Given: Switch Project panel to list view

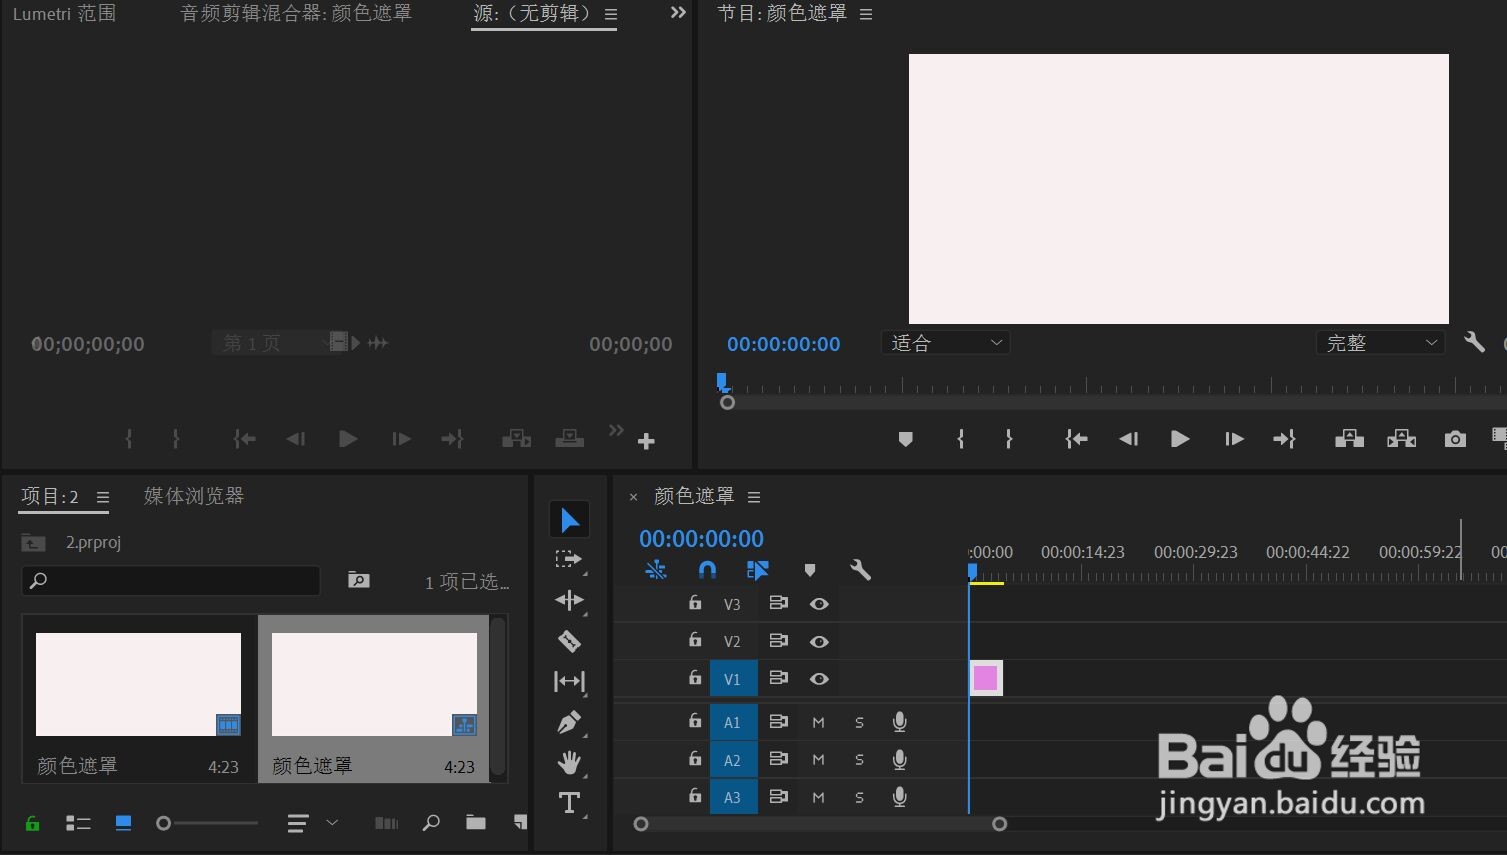Looking at the screenshot, I should tap(78, 823).
